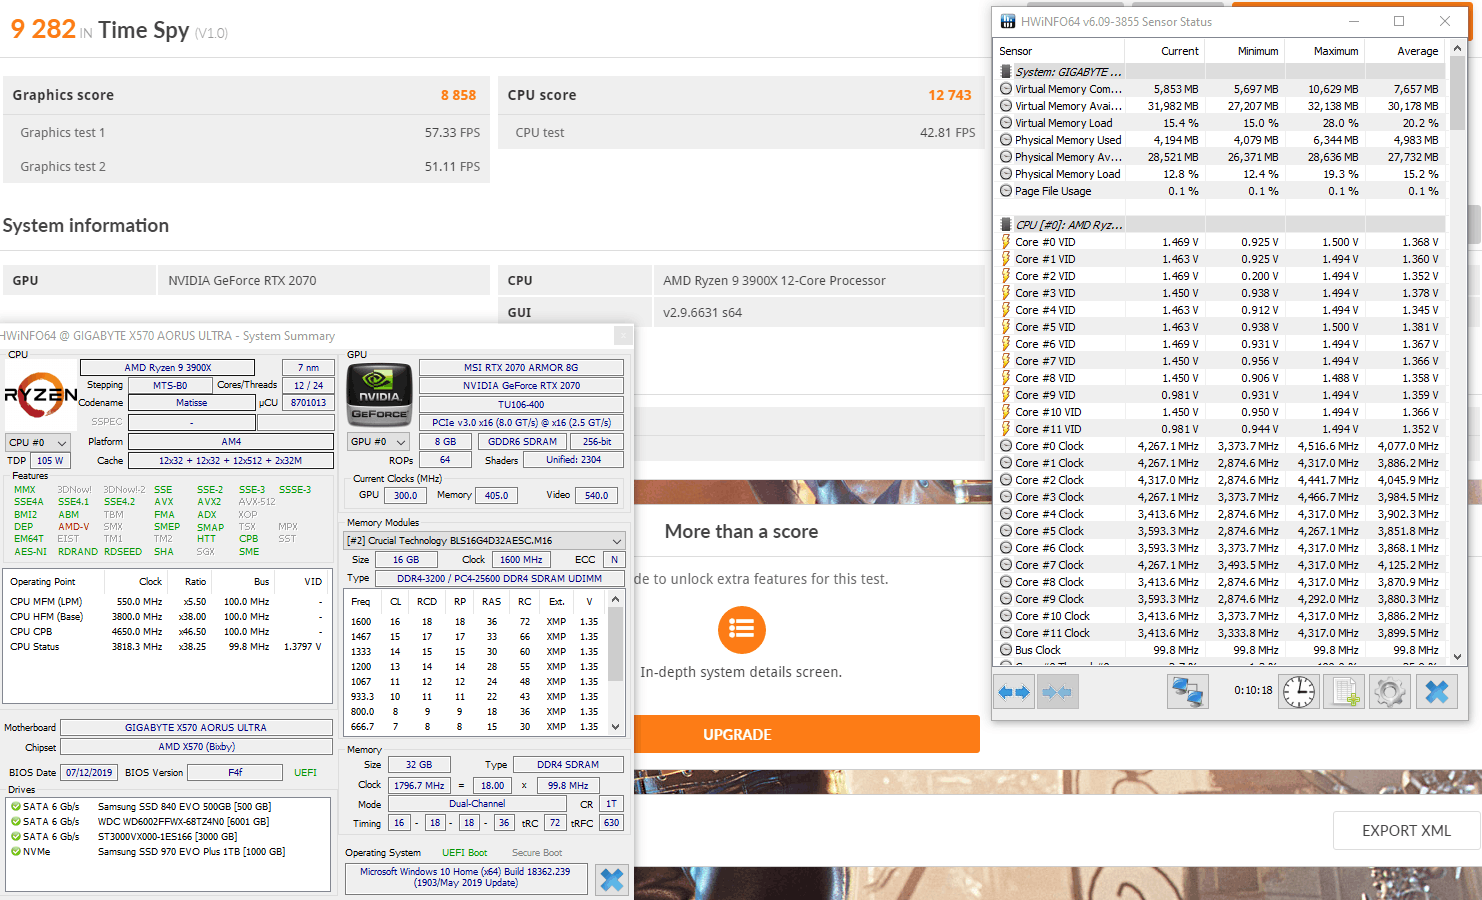Close sensor status using the blue X icon

1436,692
